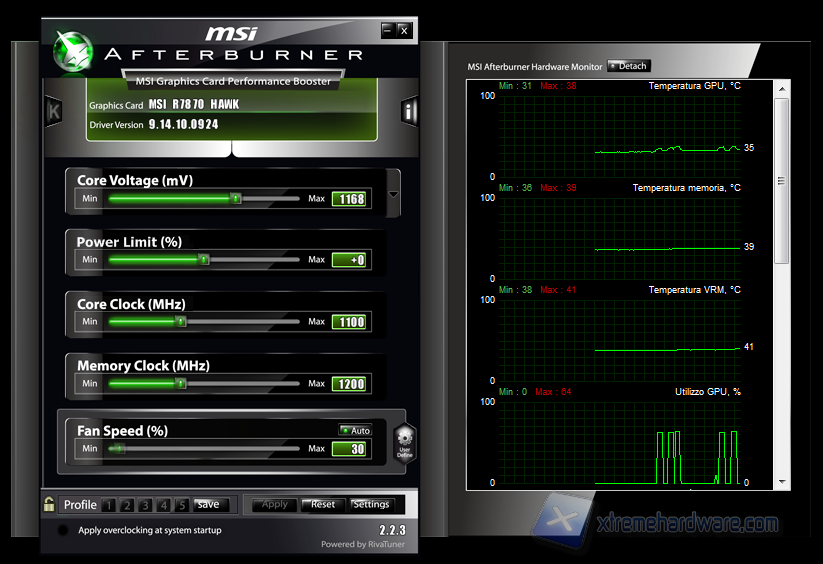Click the Power Limit value field
Image resolution: width=823 pixels, height=564 pixels.
click(x=350, y=260)
